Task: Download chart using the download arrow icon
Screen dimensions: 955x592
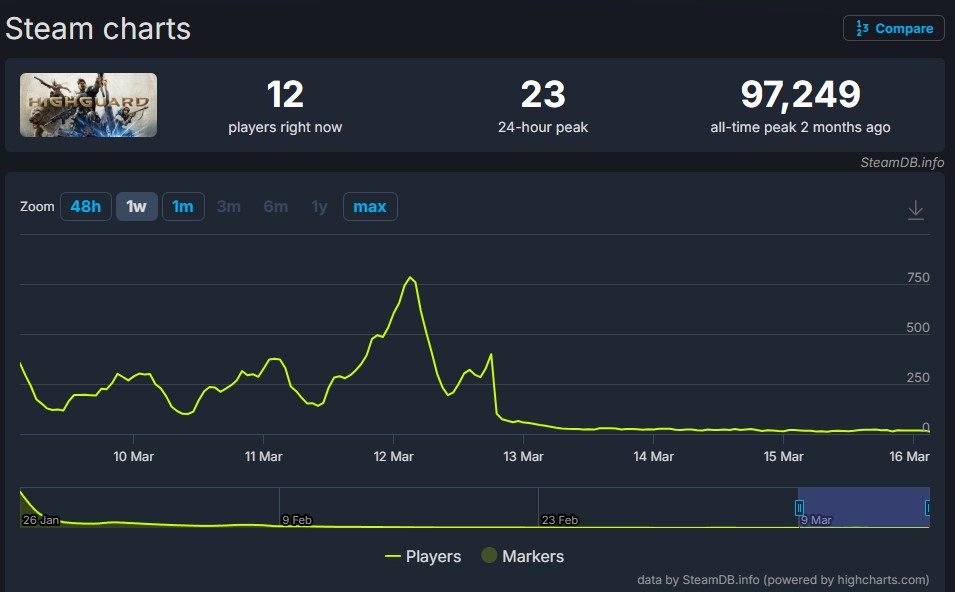Action: coord(915,210)
